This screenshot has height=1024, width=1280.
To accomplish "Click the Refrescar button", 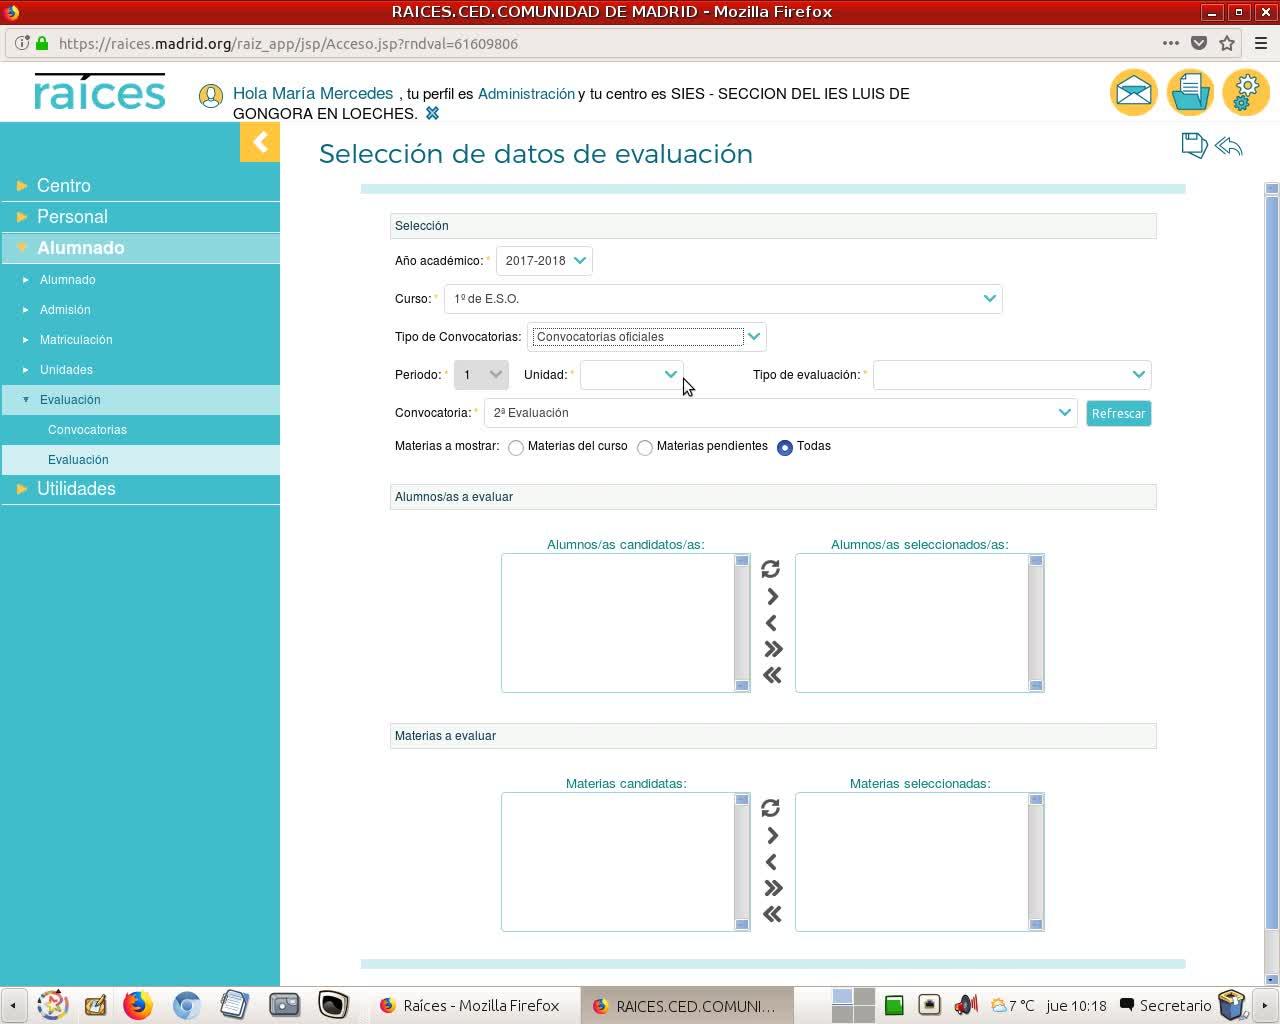I will point(1118,414).
